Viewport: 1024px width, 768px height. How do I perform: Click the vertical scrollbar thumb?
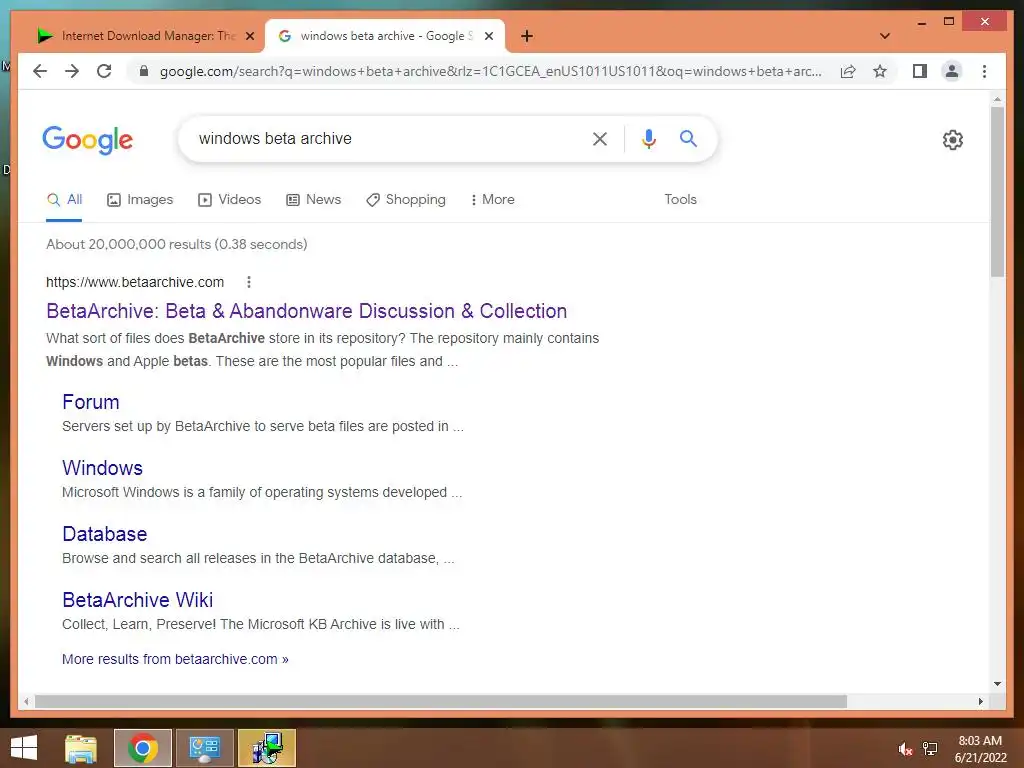(997, 191)
